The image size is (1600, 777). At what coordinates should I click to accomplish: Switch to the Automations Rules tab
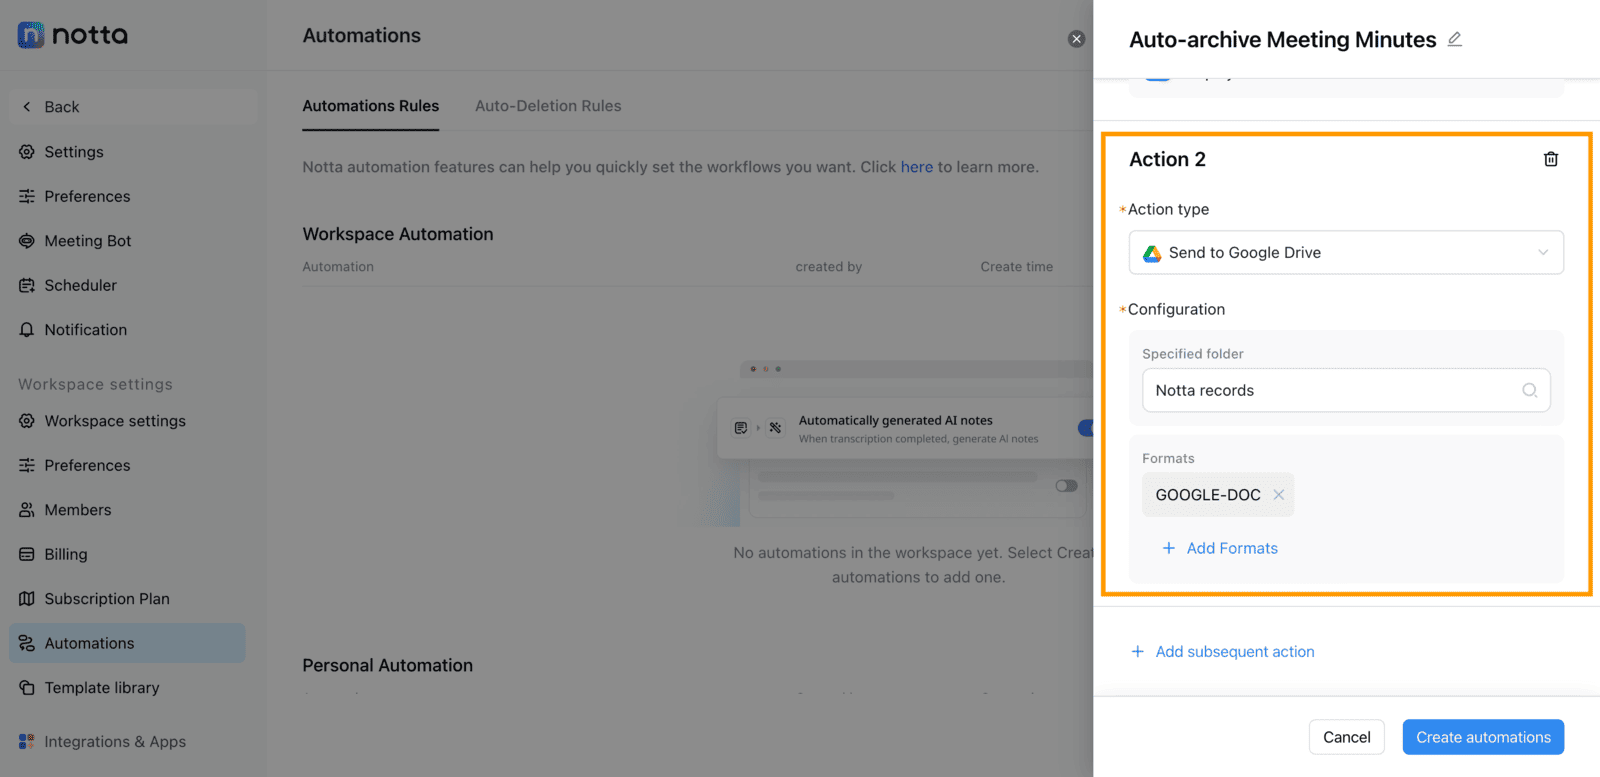point(371,106)
